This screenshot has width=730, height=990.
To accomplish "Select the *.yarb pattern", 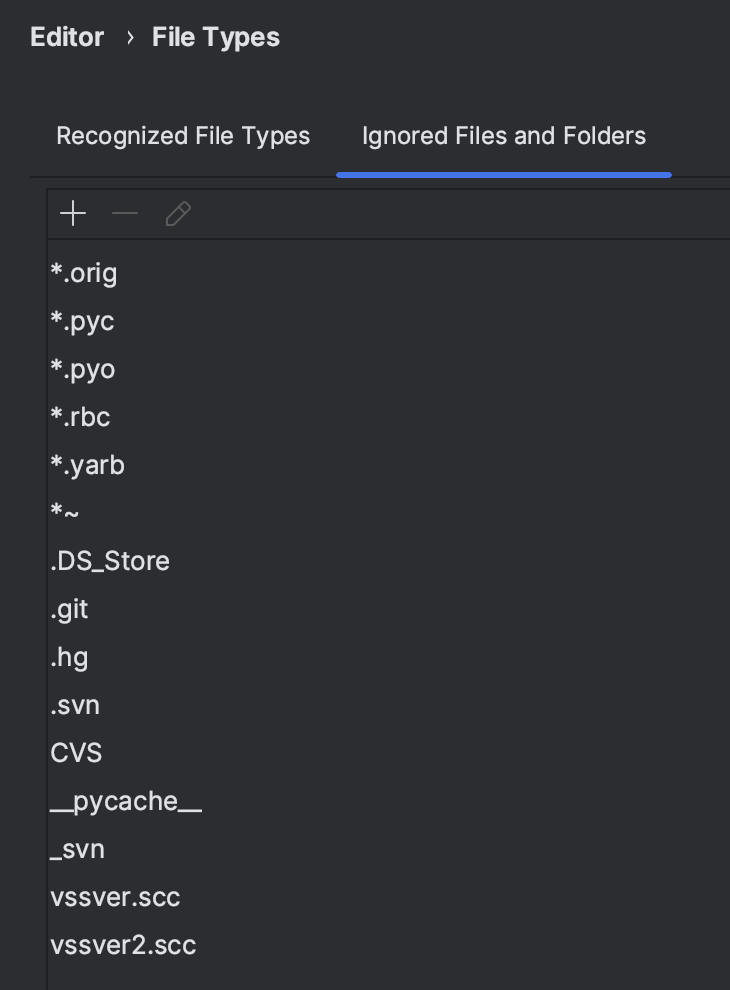I will 87,465.
